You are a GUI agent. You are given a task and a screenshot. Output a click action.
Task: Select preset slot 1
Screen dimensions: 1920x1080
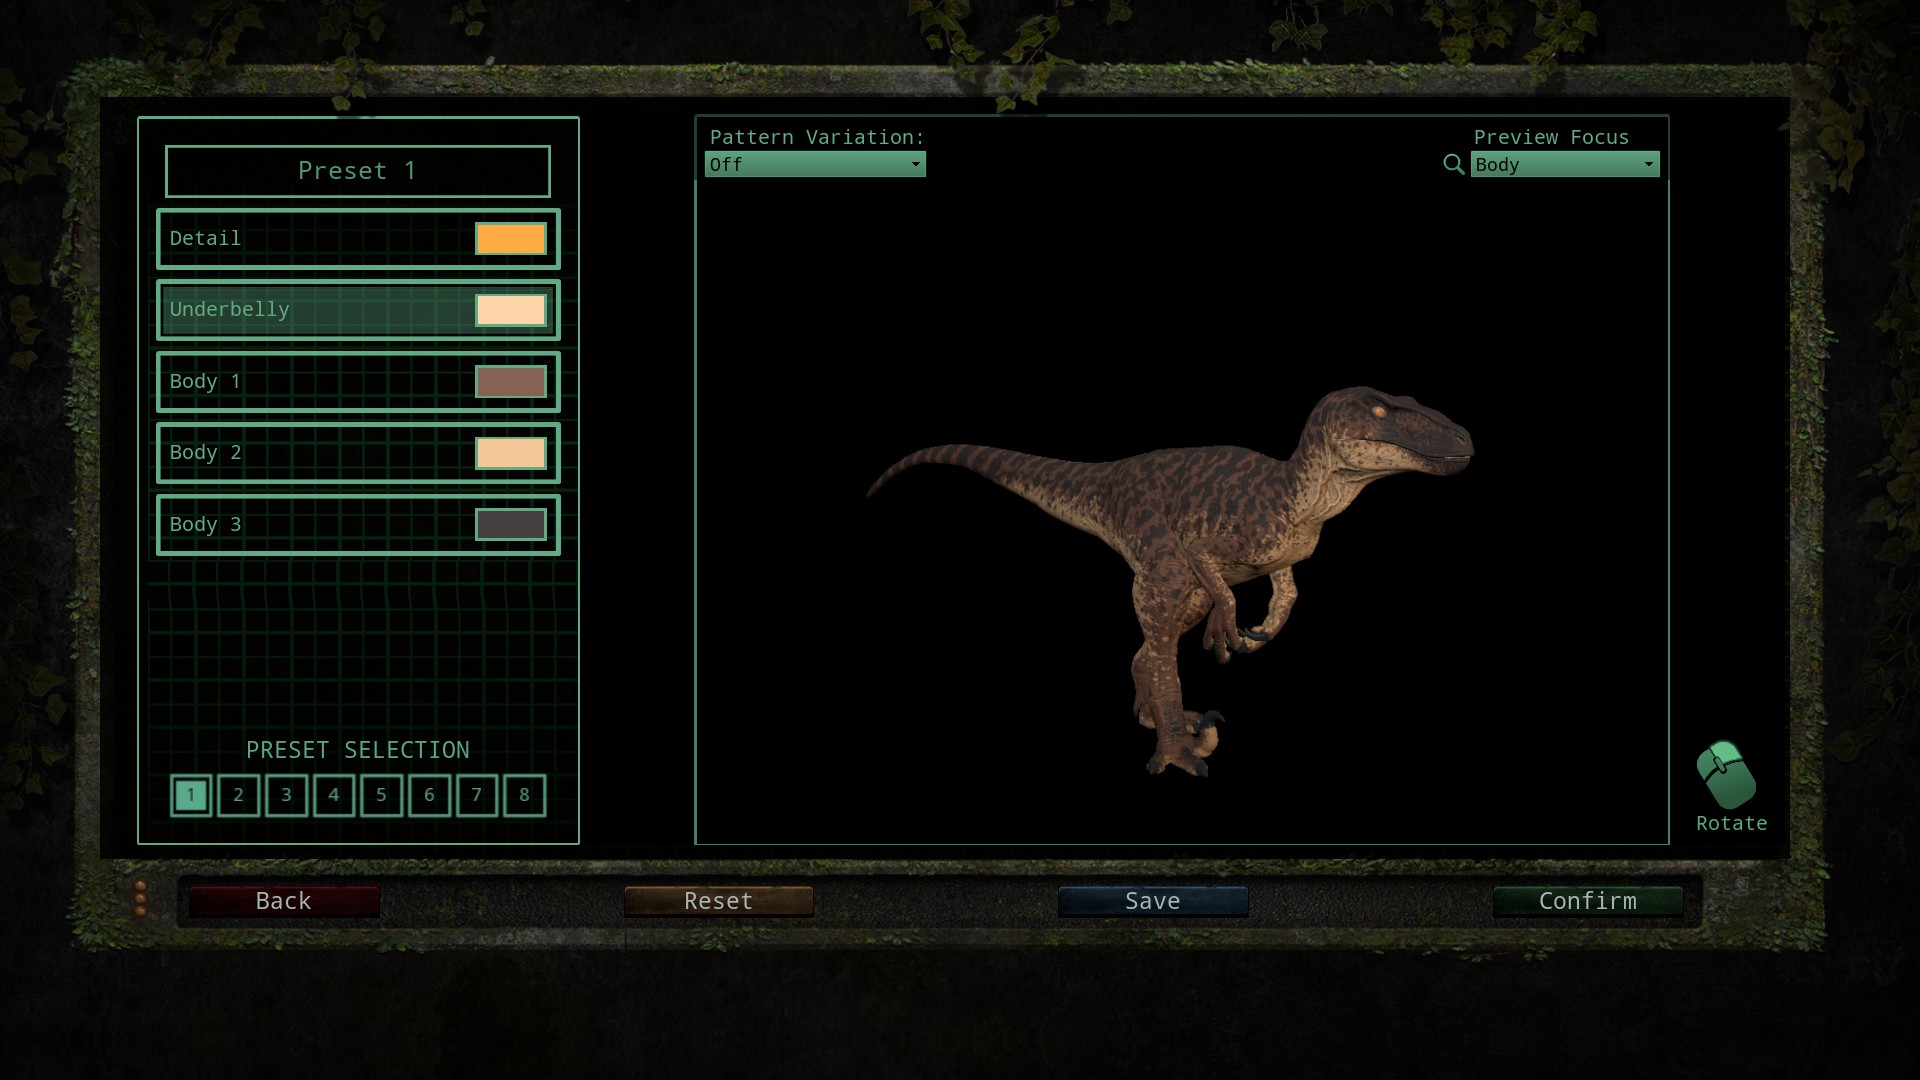tap(191, 795)
